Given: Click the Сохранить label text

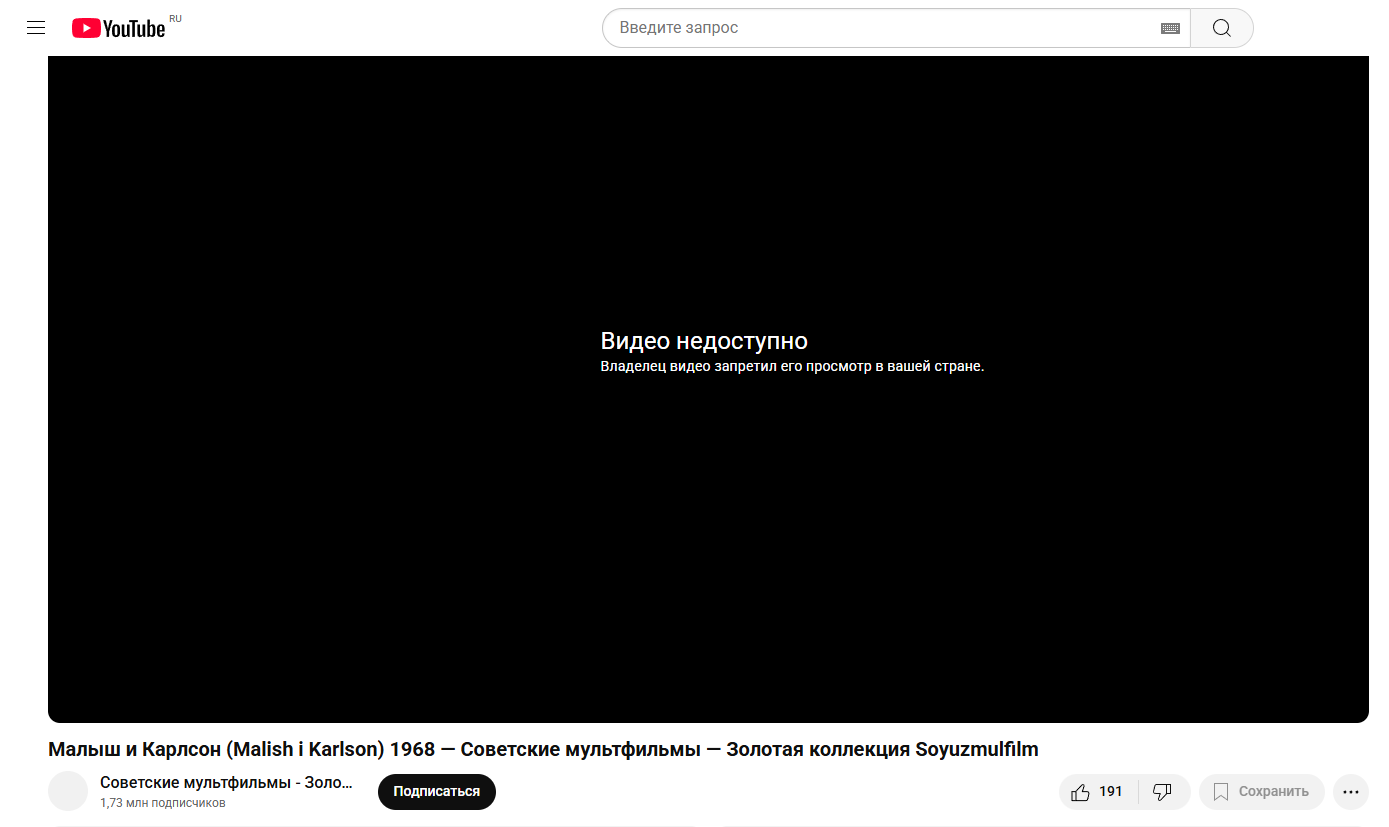Looking at the screenshot, I should coord(1273,792).
